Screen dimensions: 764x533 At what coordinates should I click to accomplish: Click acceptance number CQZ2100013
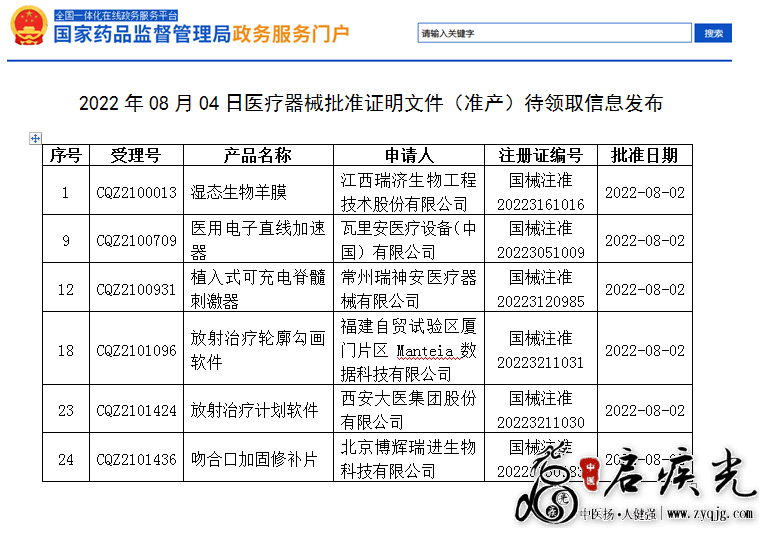click(x=136, y=192)
